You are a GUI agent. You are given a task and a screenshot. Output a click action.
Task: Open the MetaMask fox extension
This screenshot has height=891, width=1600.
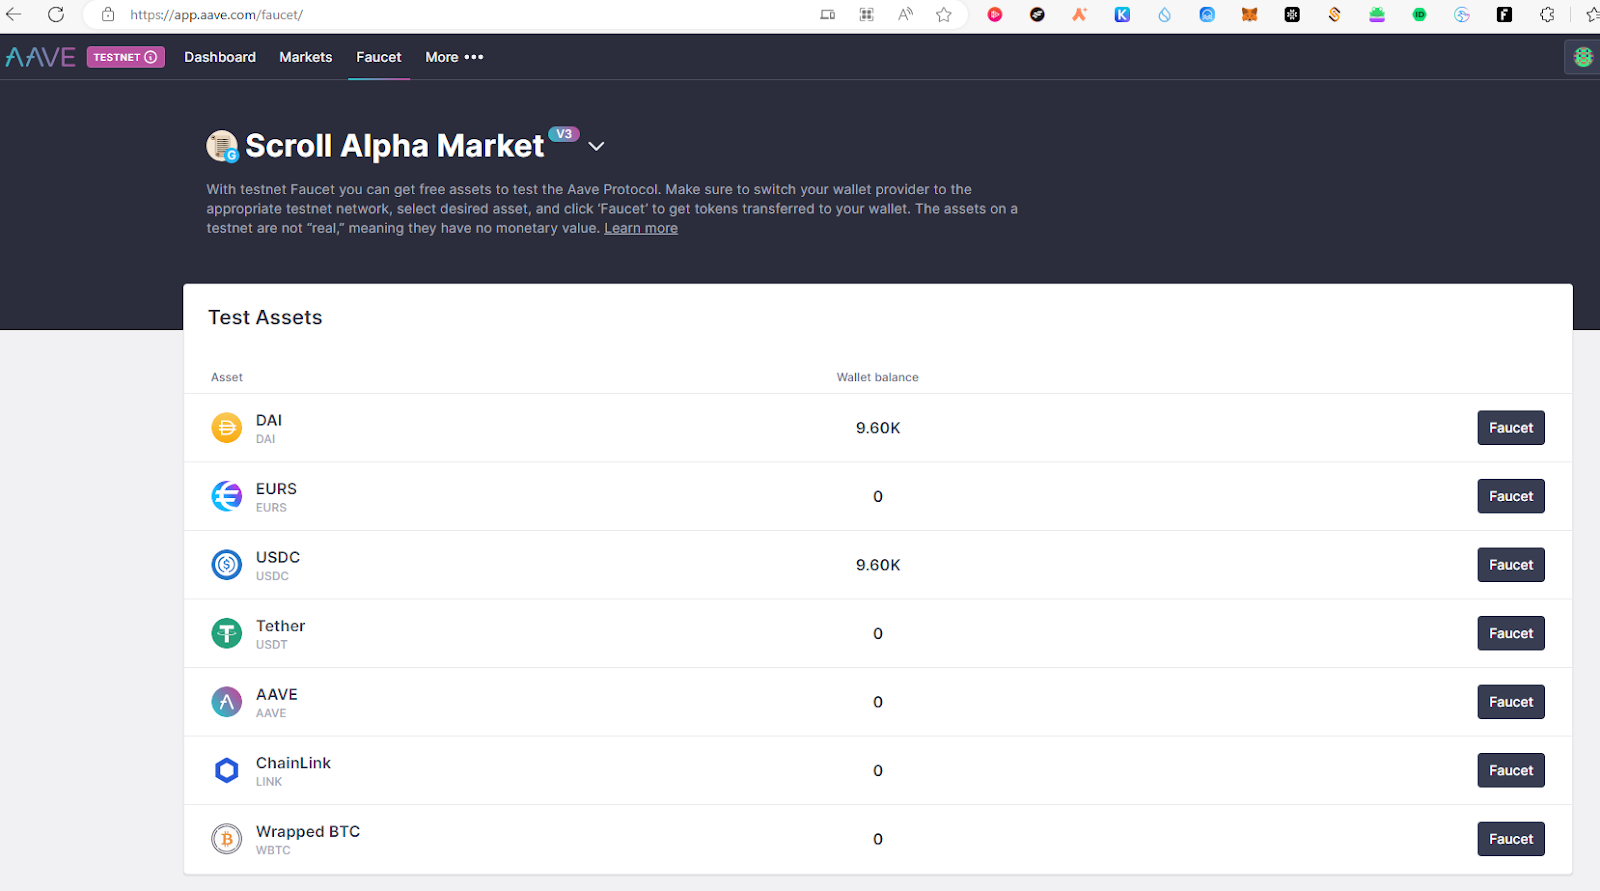(x=1249, y=14)
